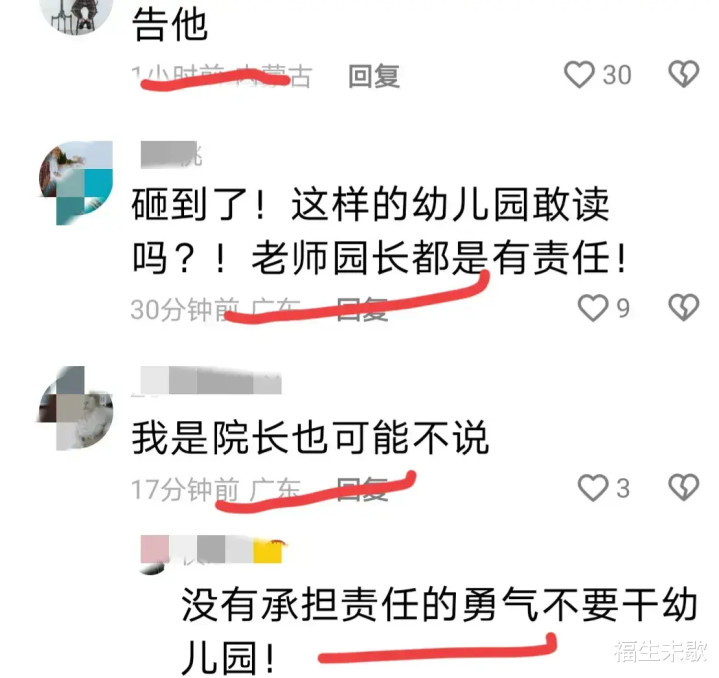Open blurred username above '我是院长' comment
Image resolution: width=719 pixels, height=678 pixels.
210,380
